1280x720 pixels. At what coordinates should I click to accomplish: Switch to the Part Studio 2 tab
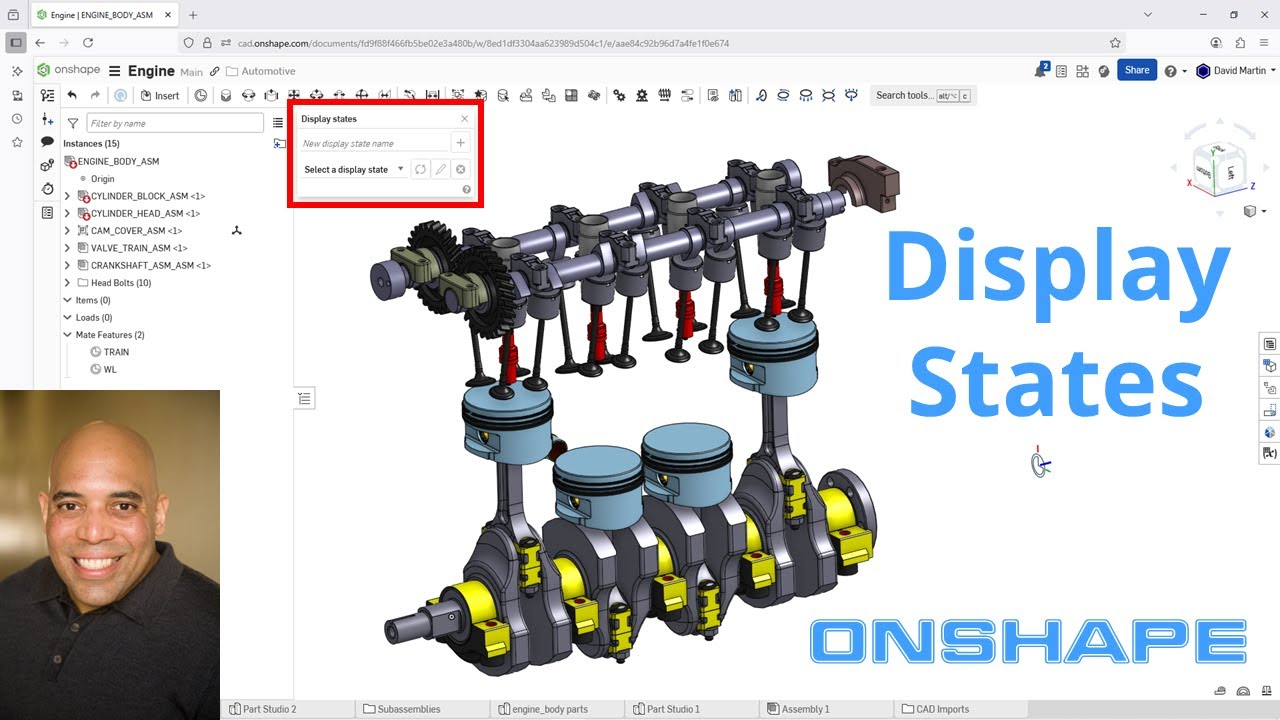point(264,709)
